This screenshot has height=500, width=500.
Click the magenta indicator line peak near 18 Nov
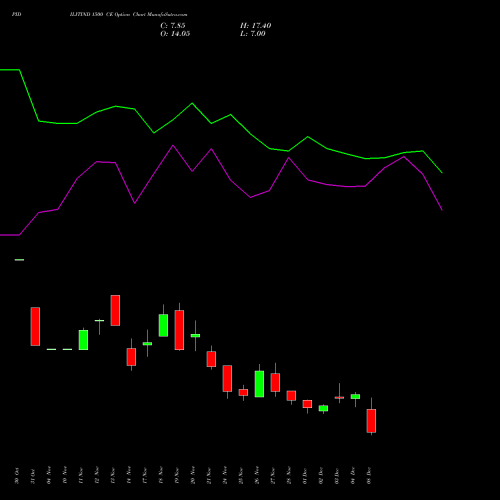(173, 145)
